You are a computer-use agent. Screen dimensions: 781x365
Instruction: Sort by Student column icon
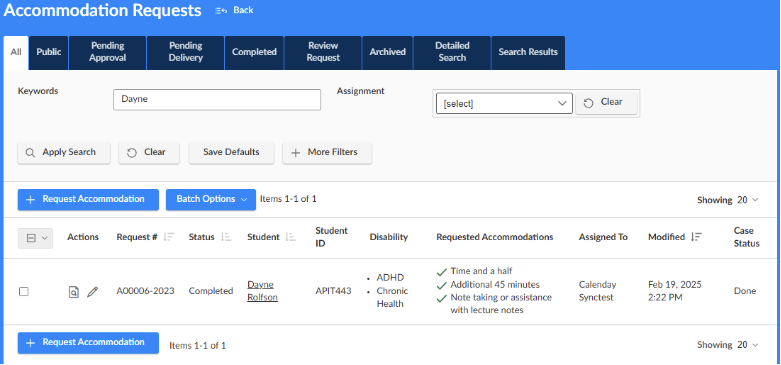point(291,237)
